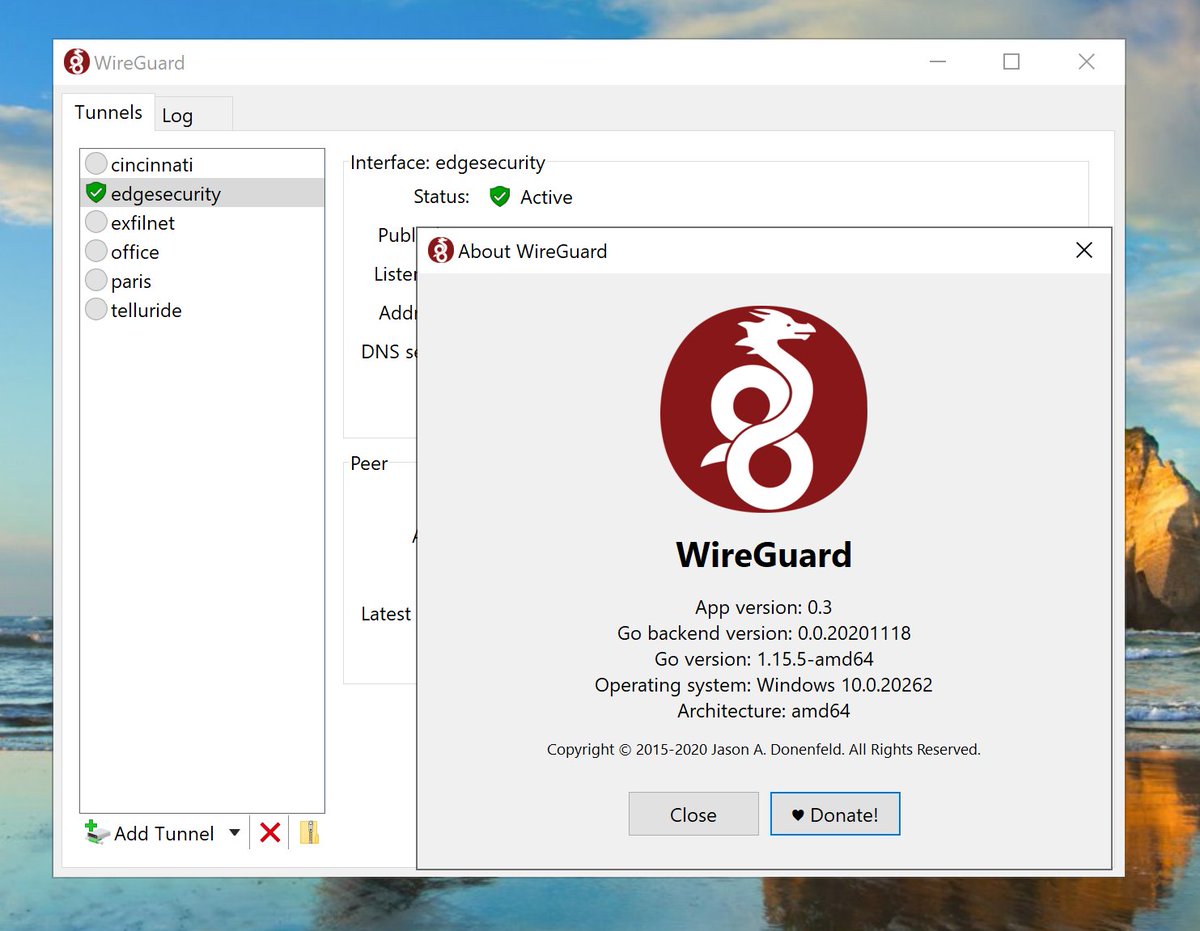
Task: Select the cincinnati tunnel
Action: [202, 164]
